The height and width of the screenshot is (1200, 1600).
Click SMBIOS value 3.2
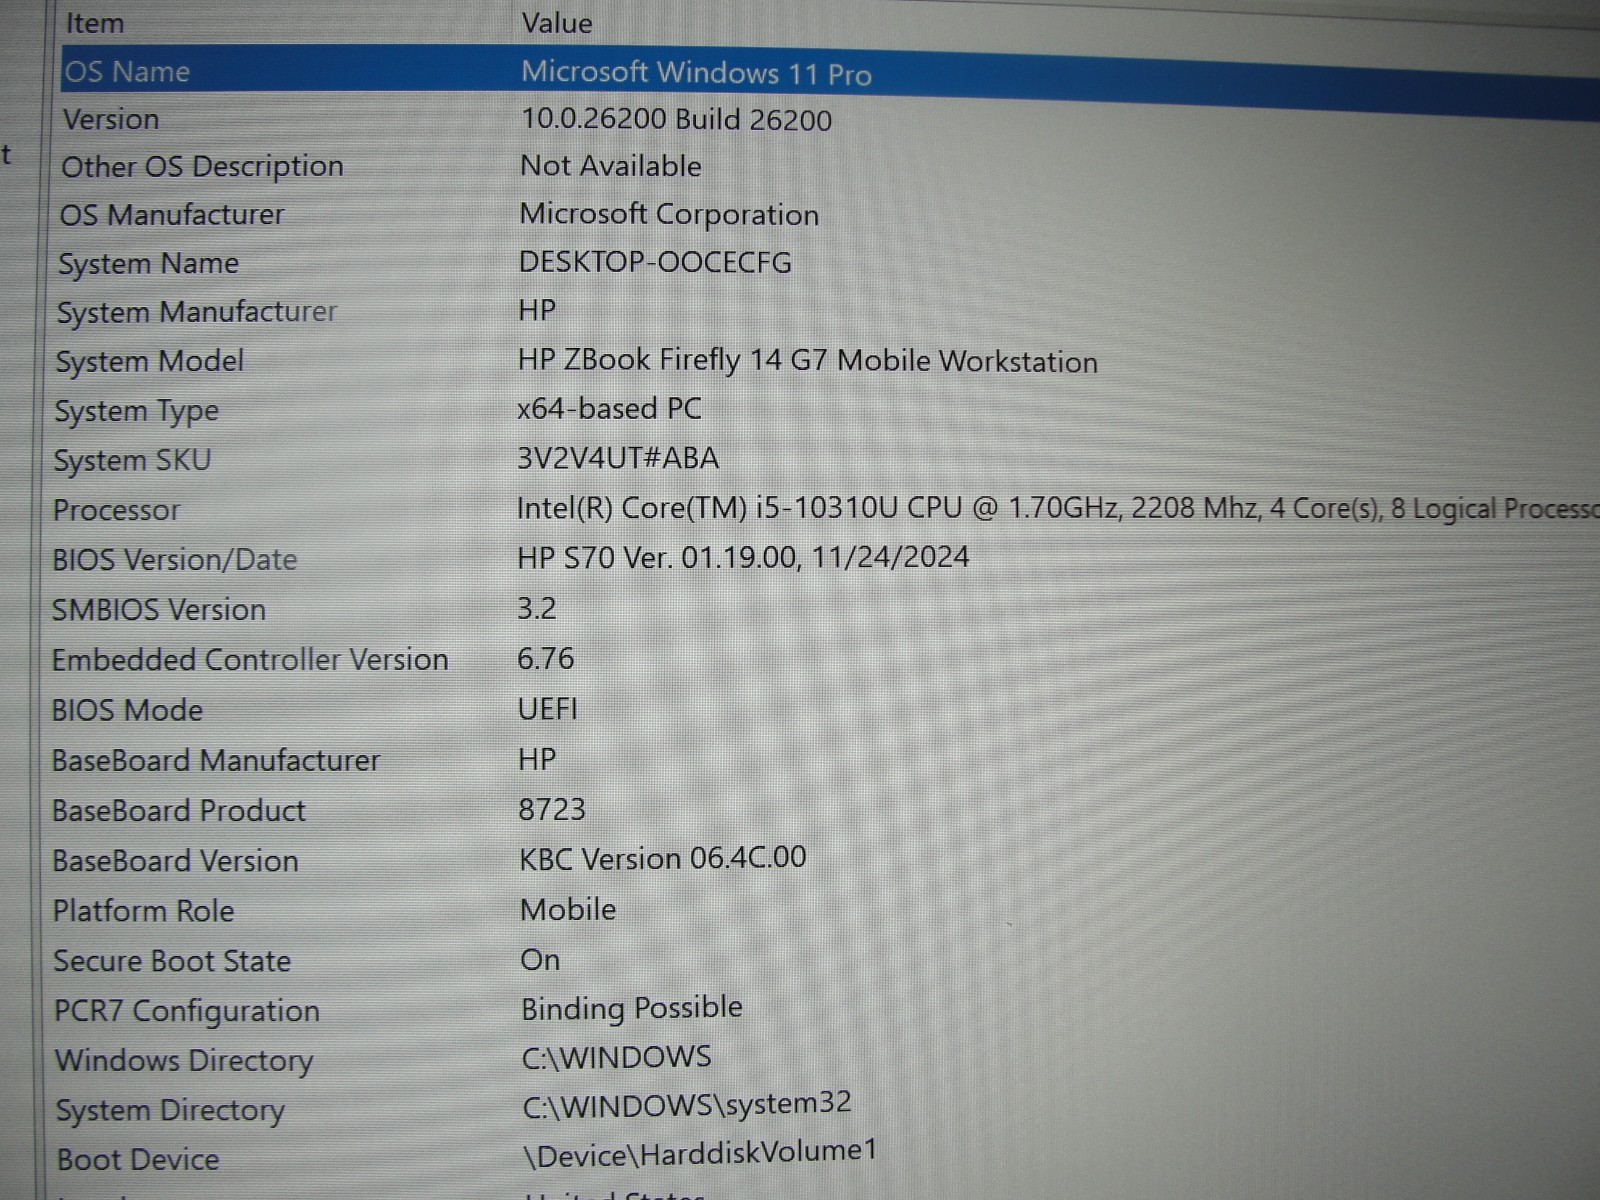(x=537, y=608)
